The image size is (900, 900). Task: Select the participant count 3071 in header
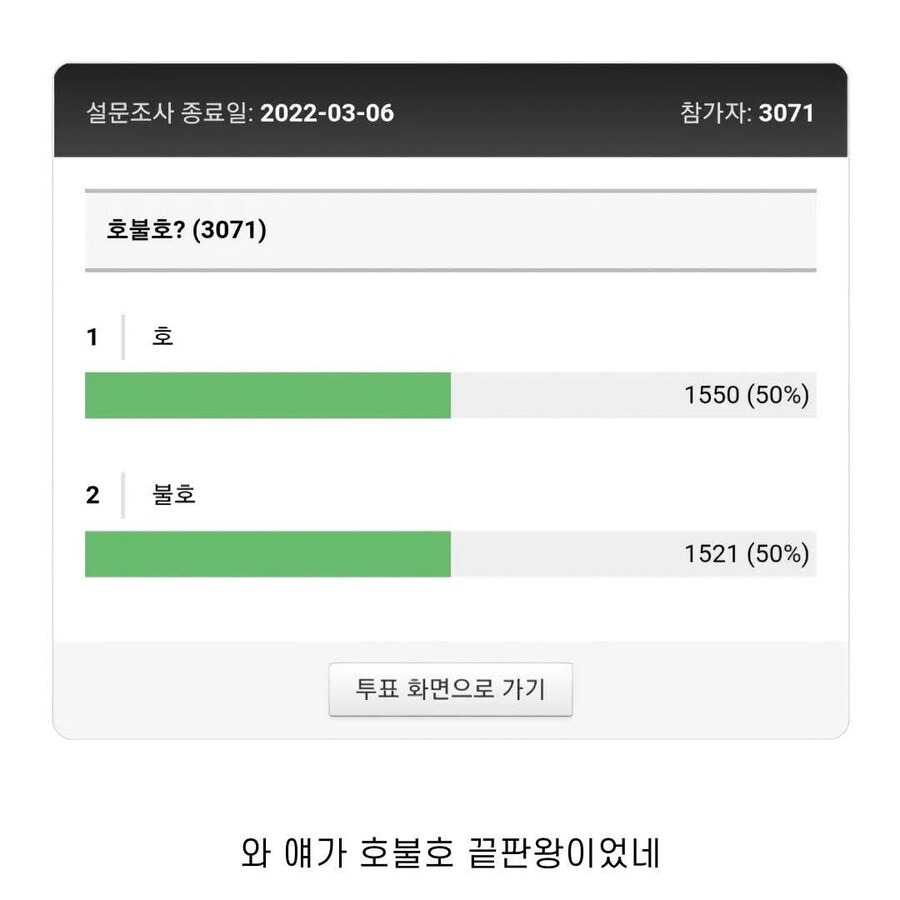click(x=786, y=113)
